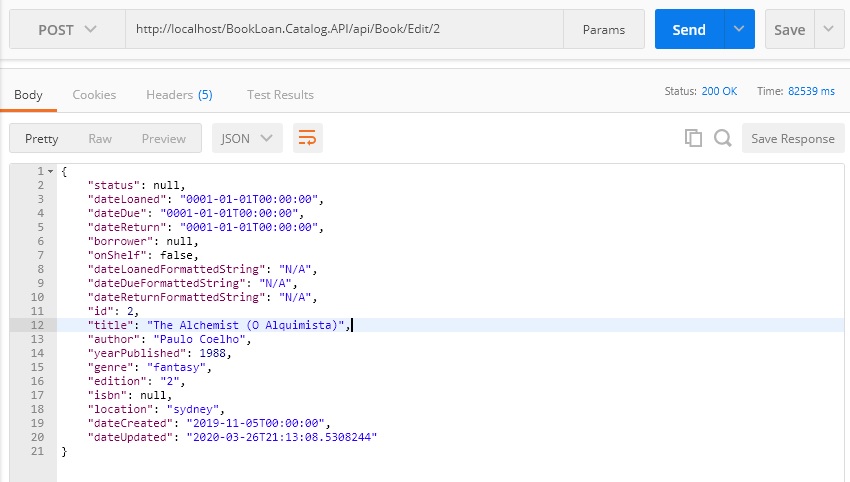Click the Save request button
Viewport: 850px width, 482px height.
click(789, 29)
